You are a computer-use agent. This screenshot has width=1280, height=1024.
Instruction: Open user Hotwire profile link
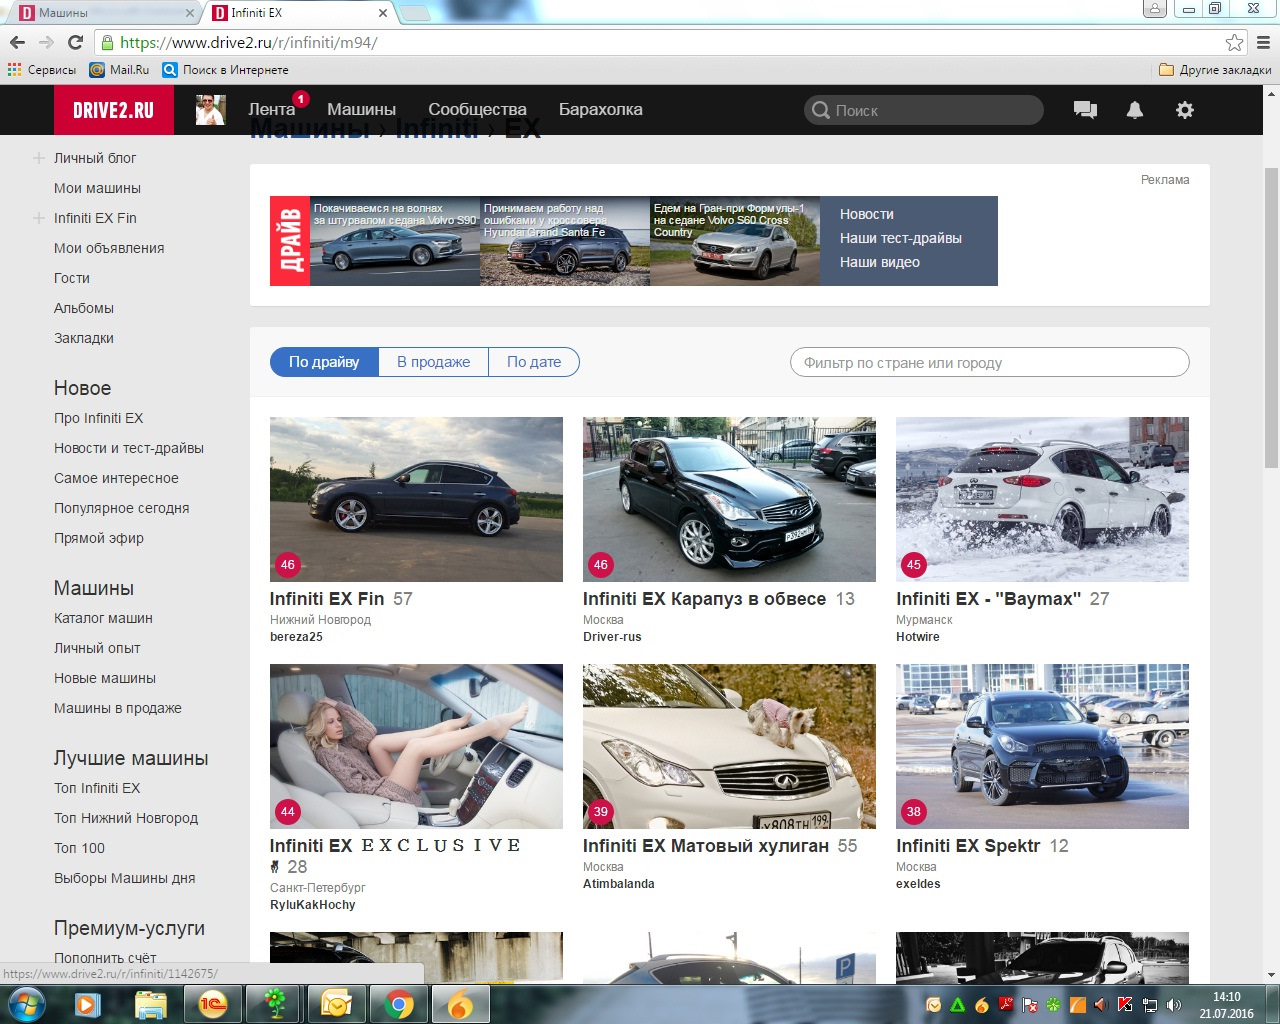[917, 637]
